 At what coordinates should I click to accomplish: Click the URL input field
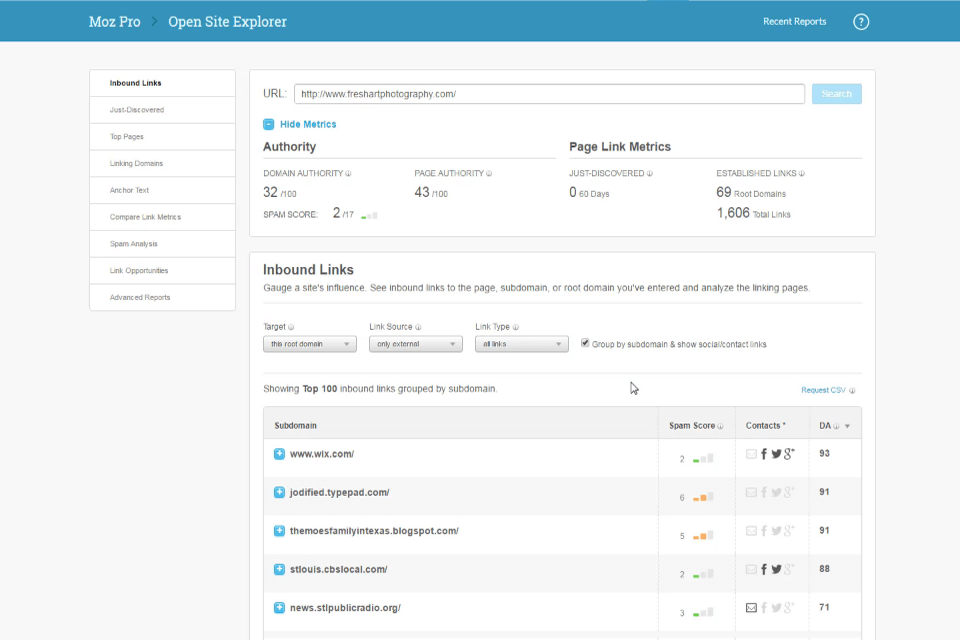549,94
